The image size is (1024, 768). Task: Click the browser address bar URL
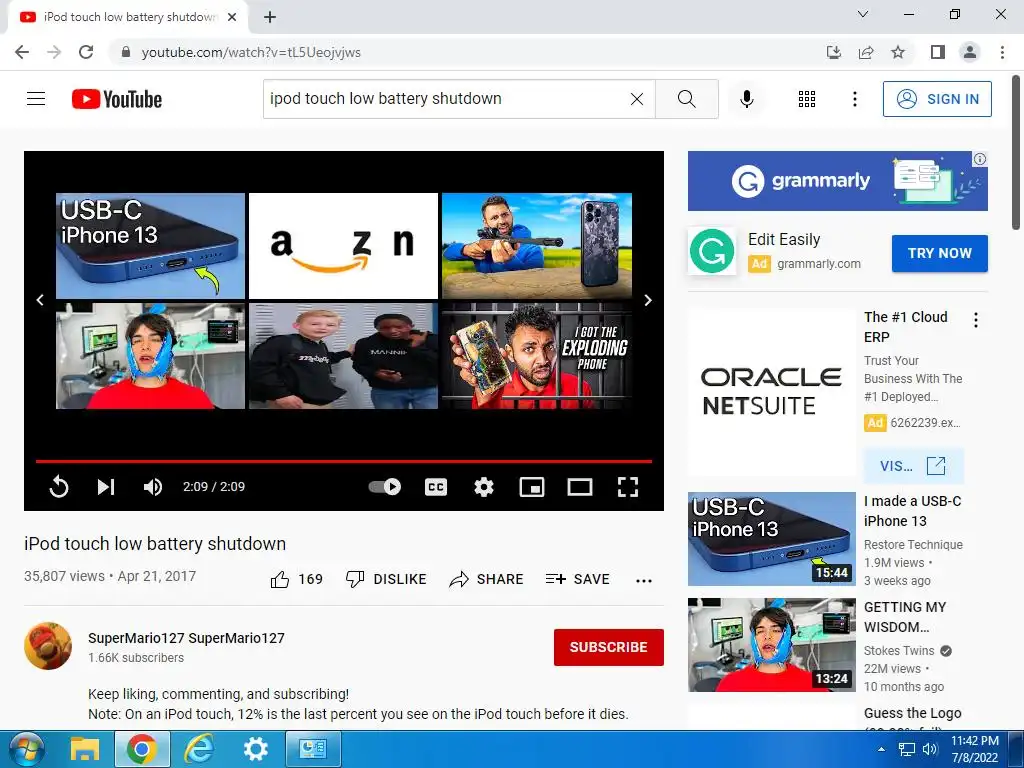251,52
